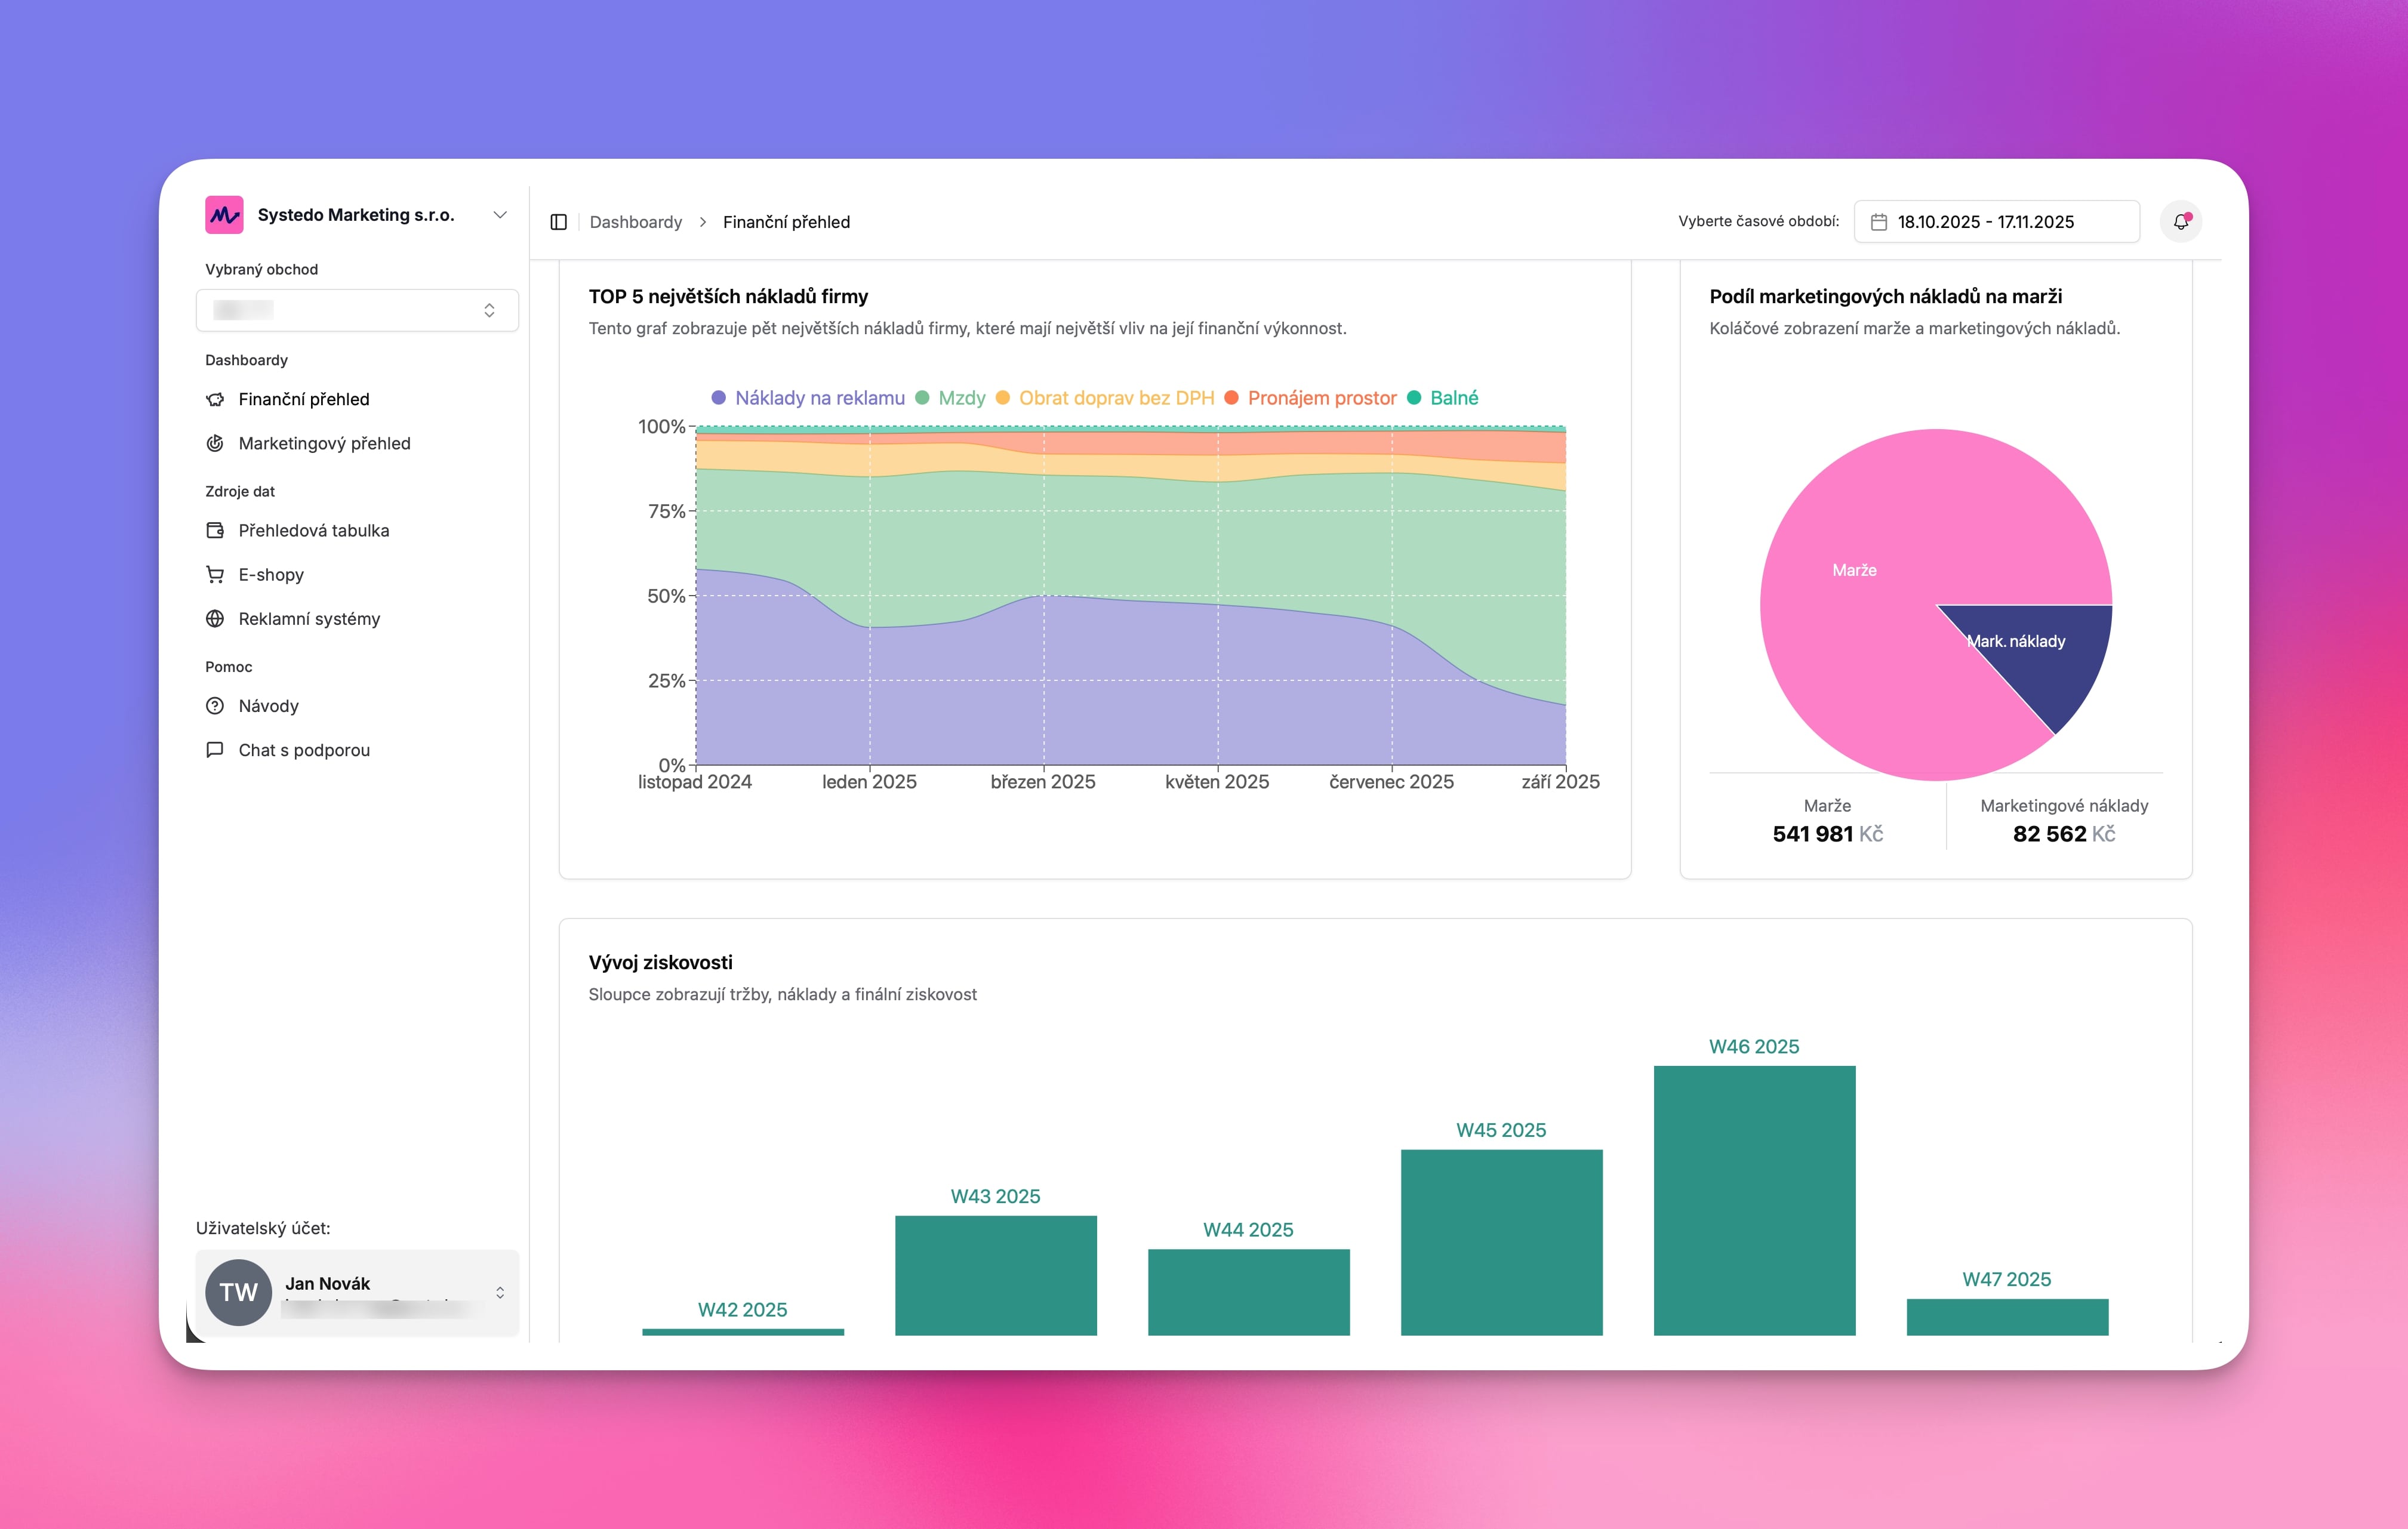
Task: Click the Reklamní systémy globe icon
Action: (215, 618)
